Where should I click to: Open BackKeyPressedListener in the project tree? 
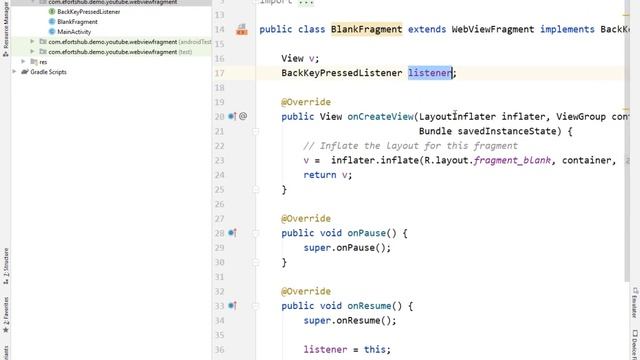click(x=89, y=12)
